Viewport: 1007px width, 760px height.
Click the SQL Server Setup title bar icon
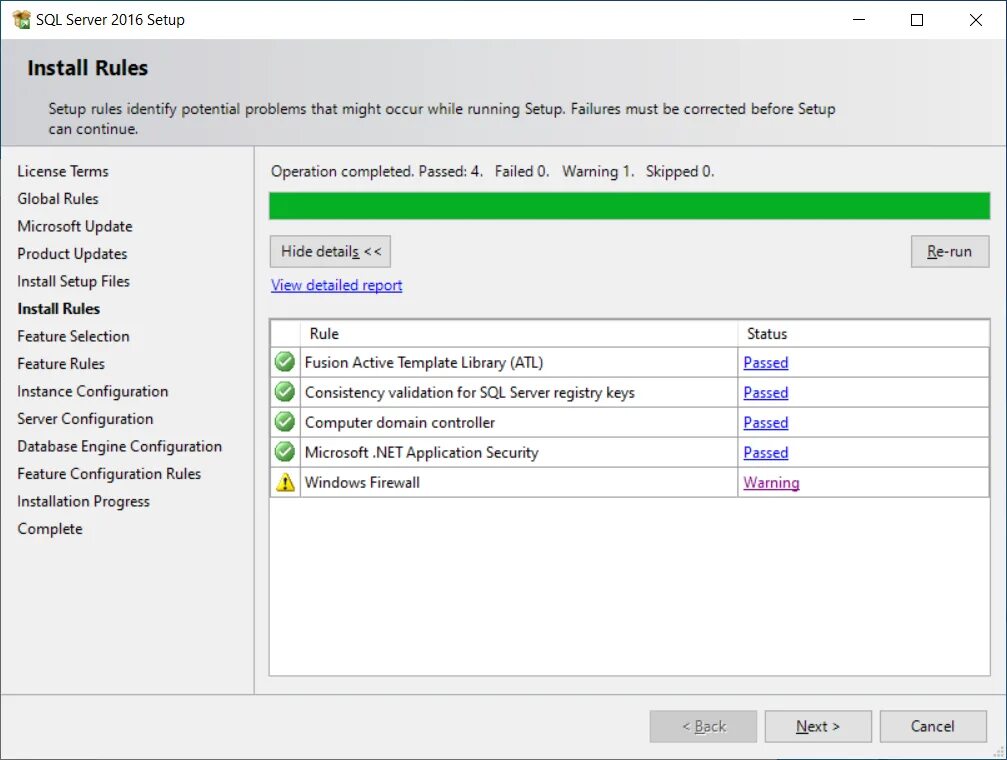pyautogui.click(x=21, y=20)
